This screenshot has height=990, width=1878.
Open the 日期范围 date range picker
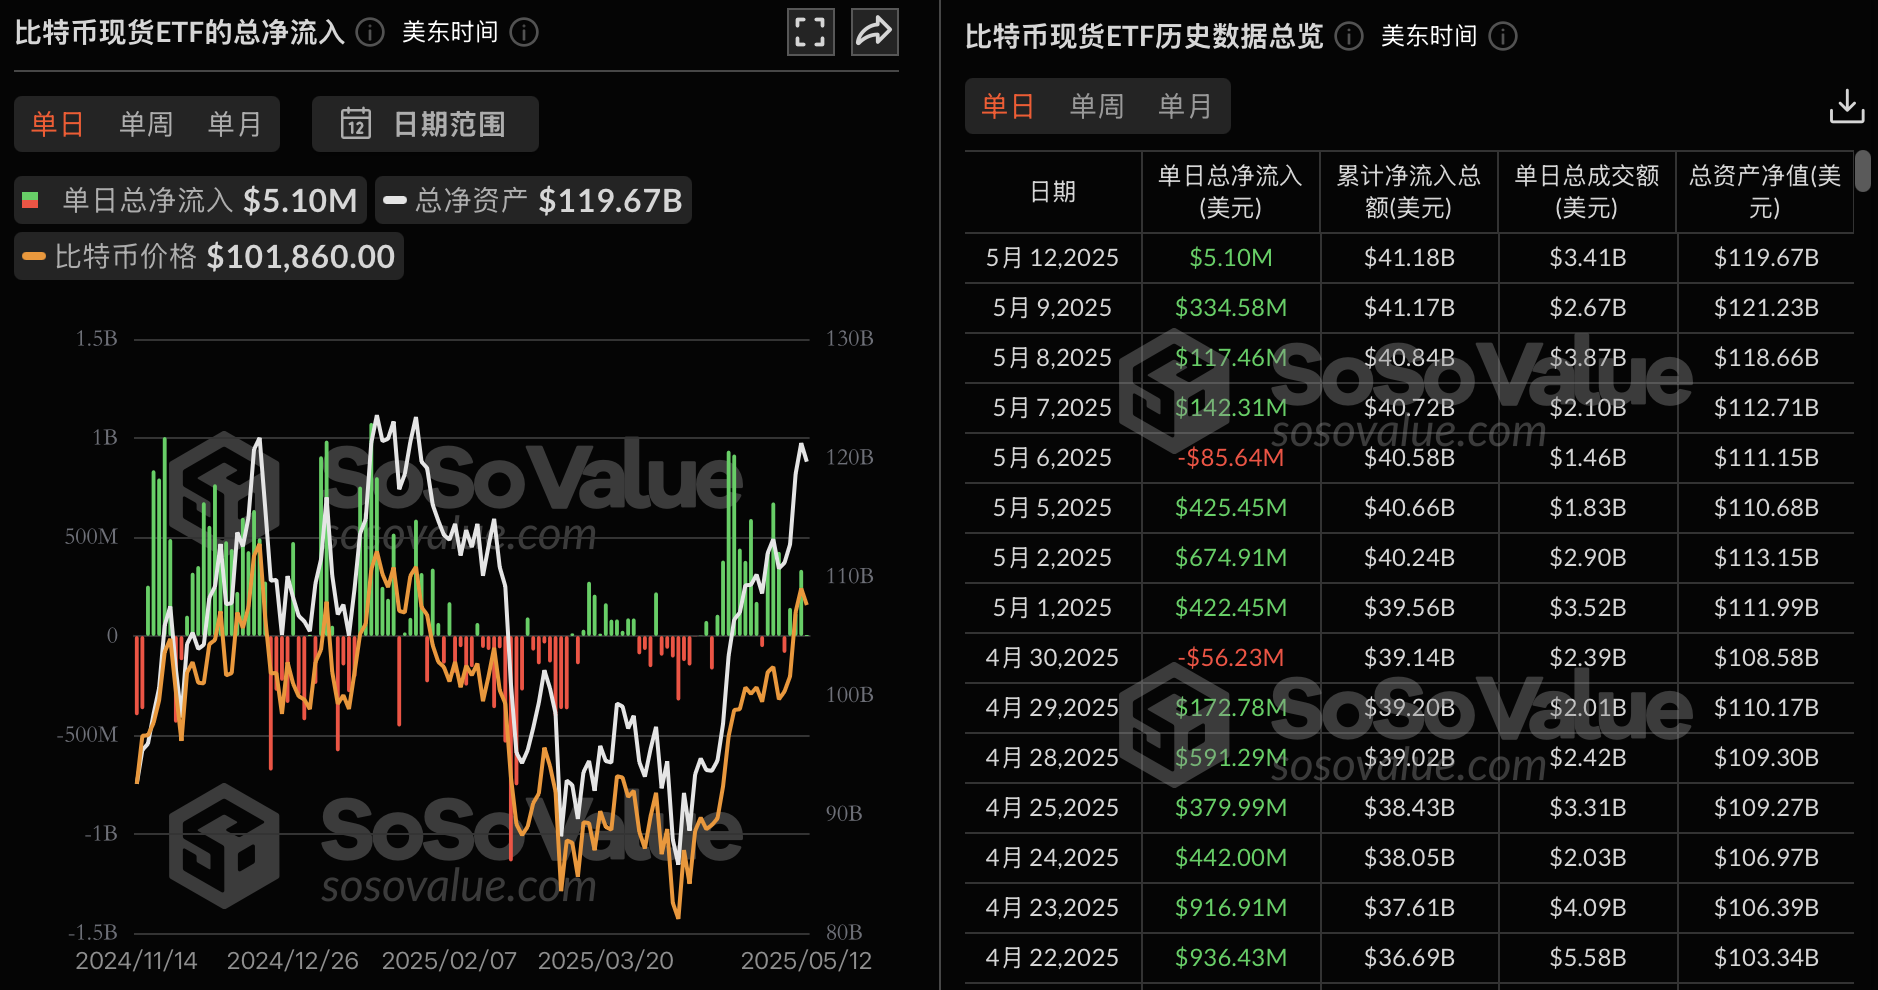click(x=426, y=124)
